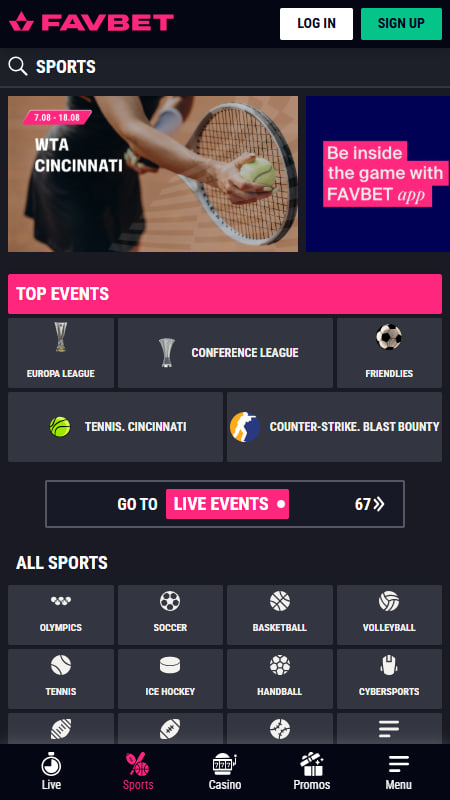
Task: Open Counter-Strike Blast Bounty event
Action: pyautogui.click(x=334, y=427)
